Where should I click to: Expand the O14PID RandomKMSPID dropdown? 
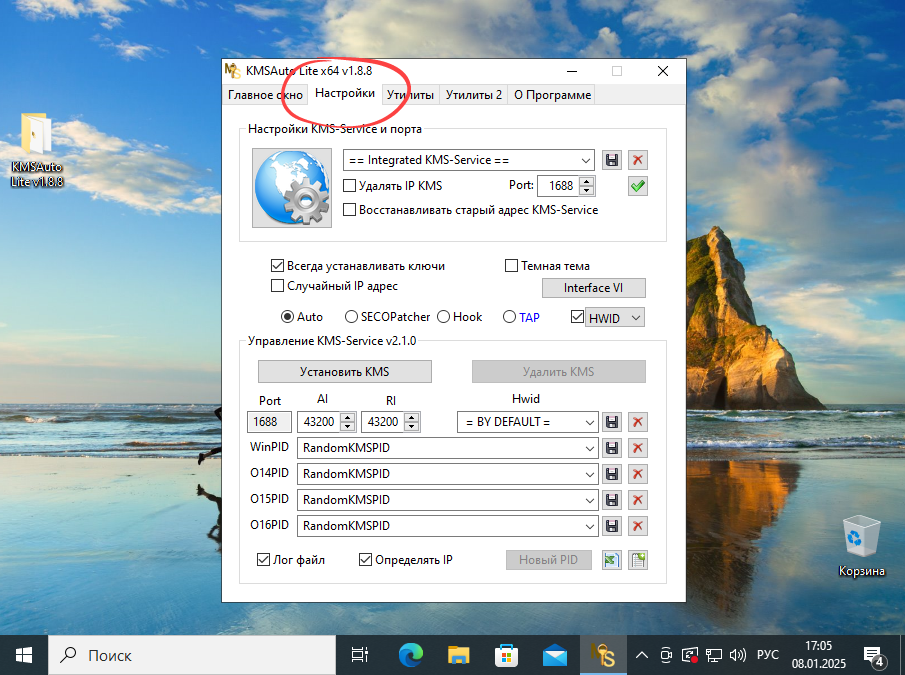tap(588, 474)
